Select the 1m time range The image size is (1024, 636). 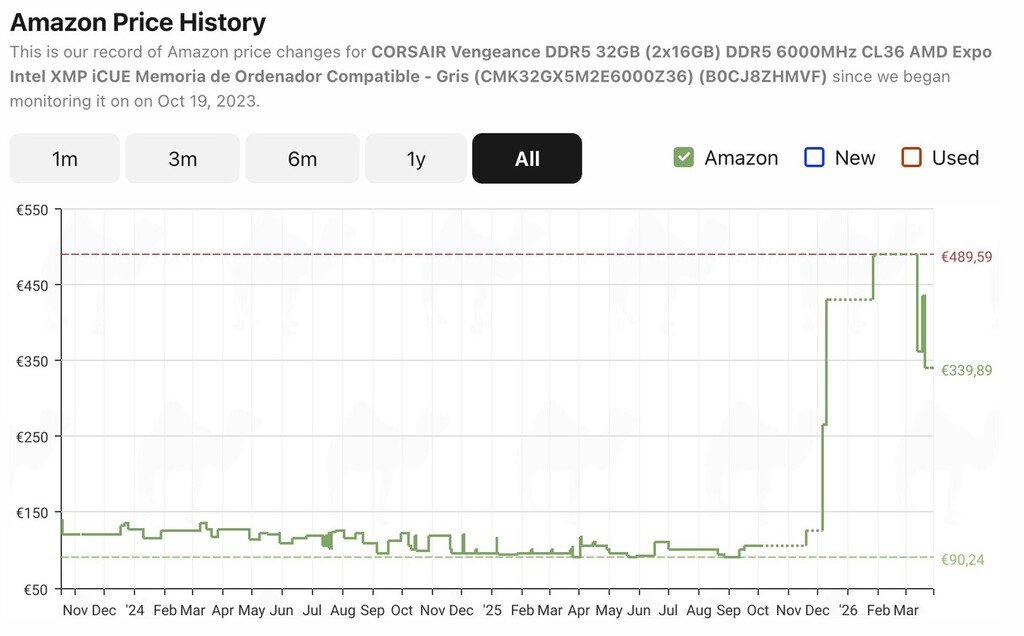(x=65, y=159)
